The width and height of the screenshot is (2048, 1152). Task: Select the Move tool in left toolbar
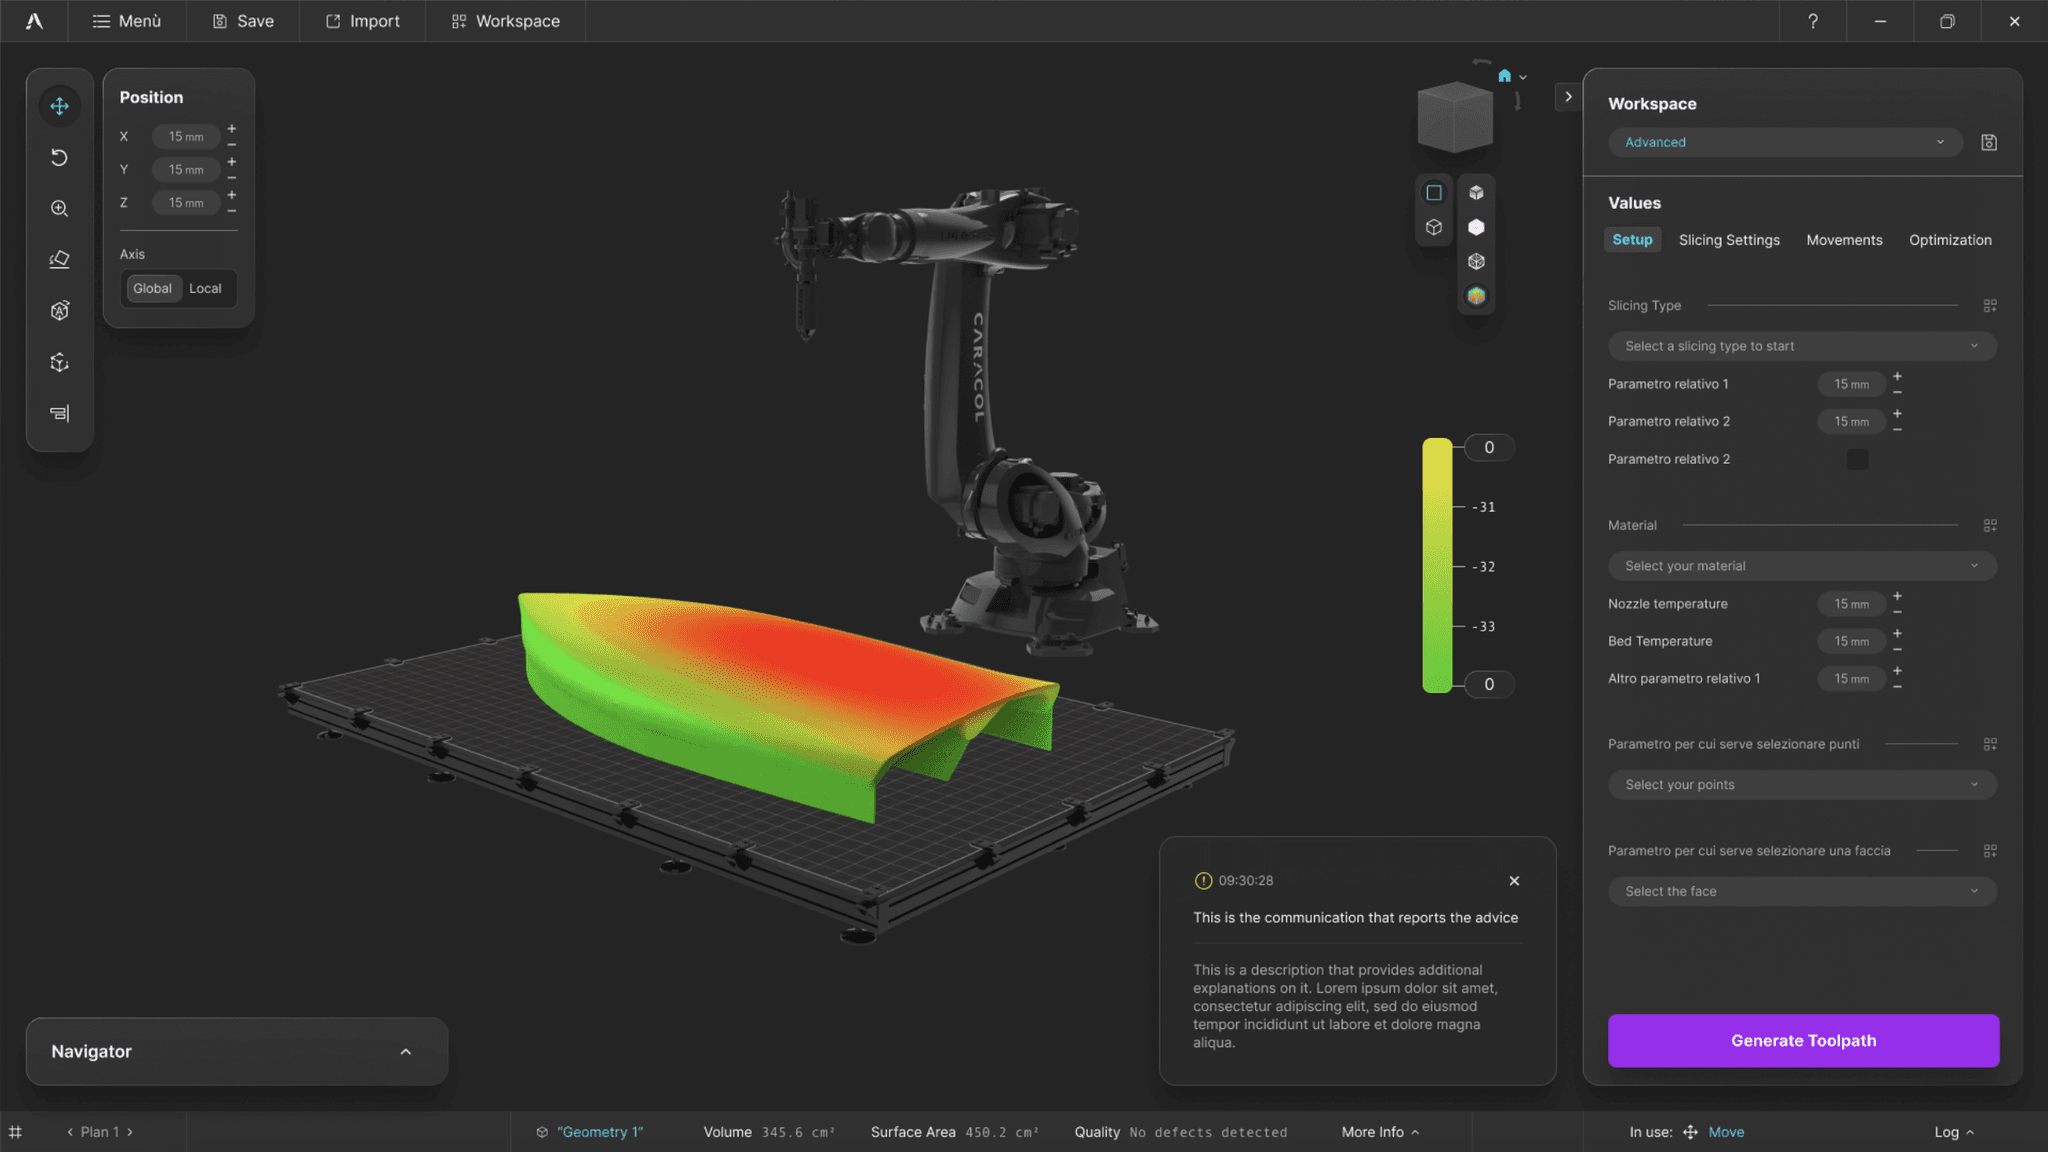(x=60, y=106)
